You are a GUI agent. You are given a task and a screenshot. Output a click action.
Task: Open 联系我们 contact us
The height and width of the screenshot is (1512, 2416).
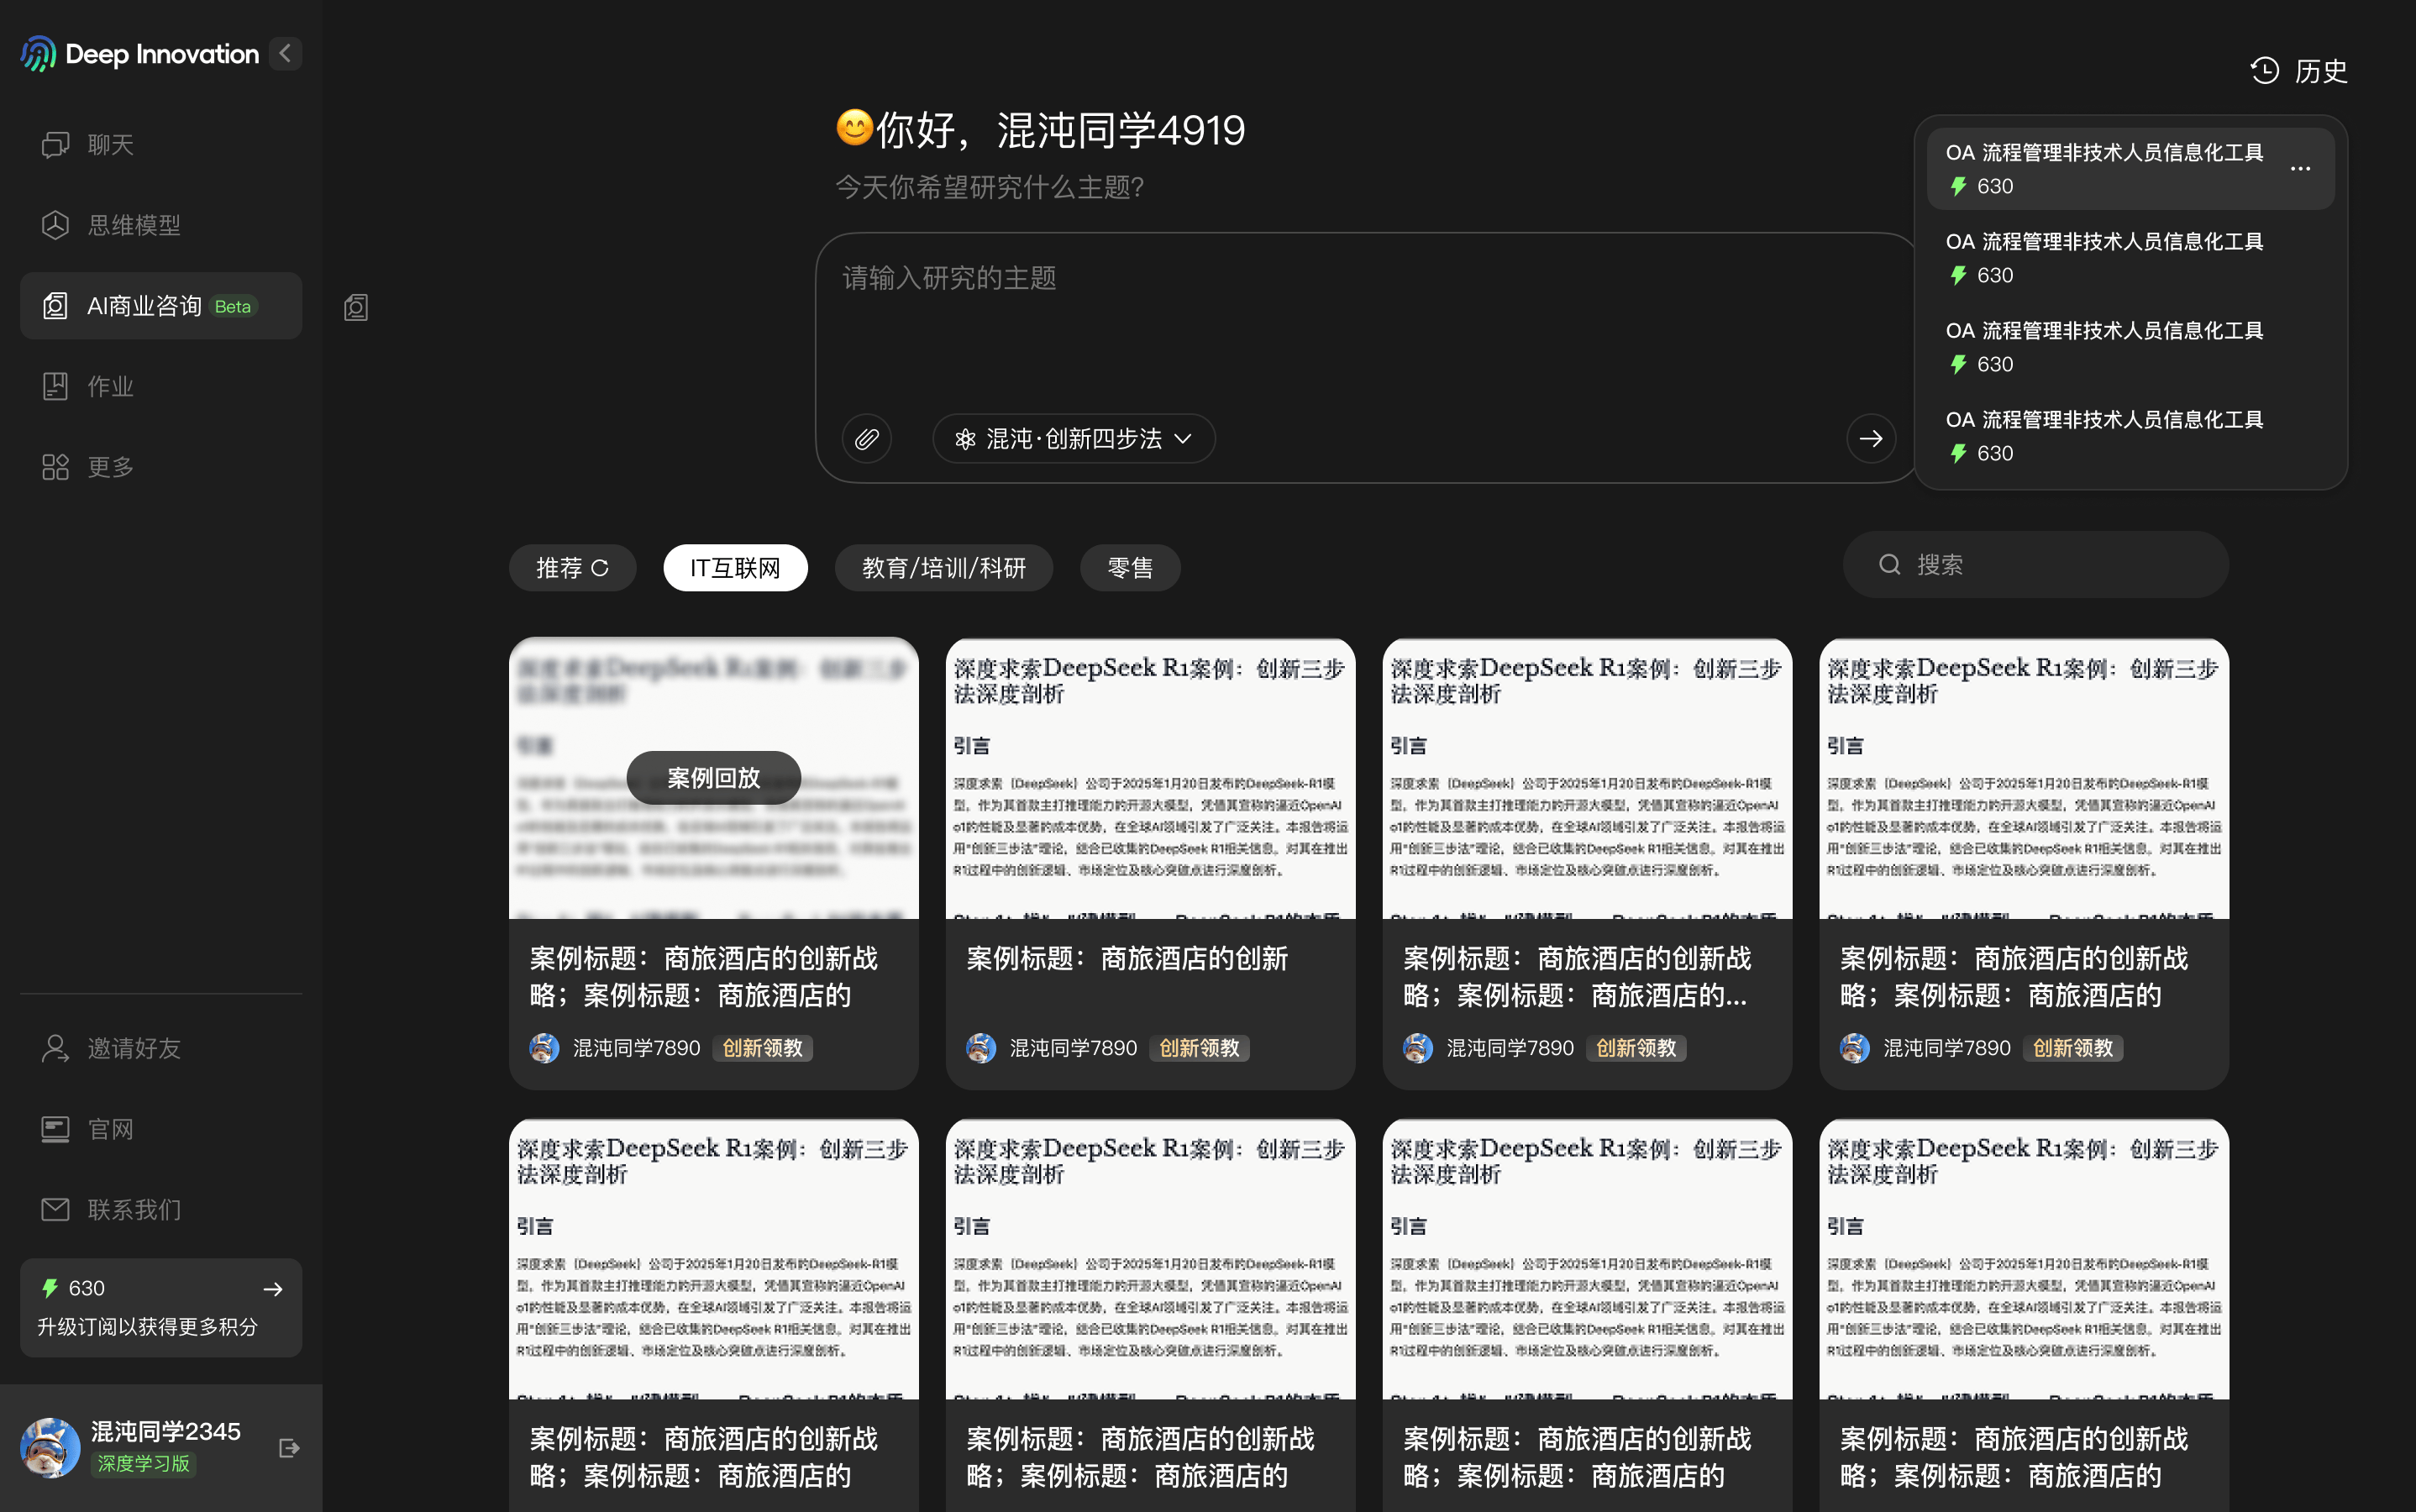coord(161,1210)
